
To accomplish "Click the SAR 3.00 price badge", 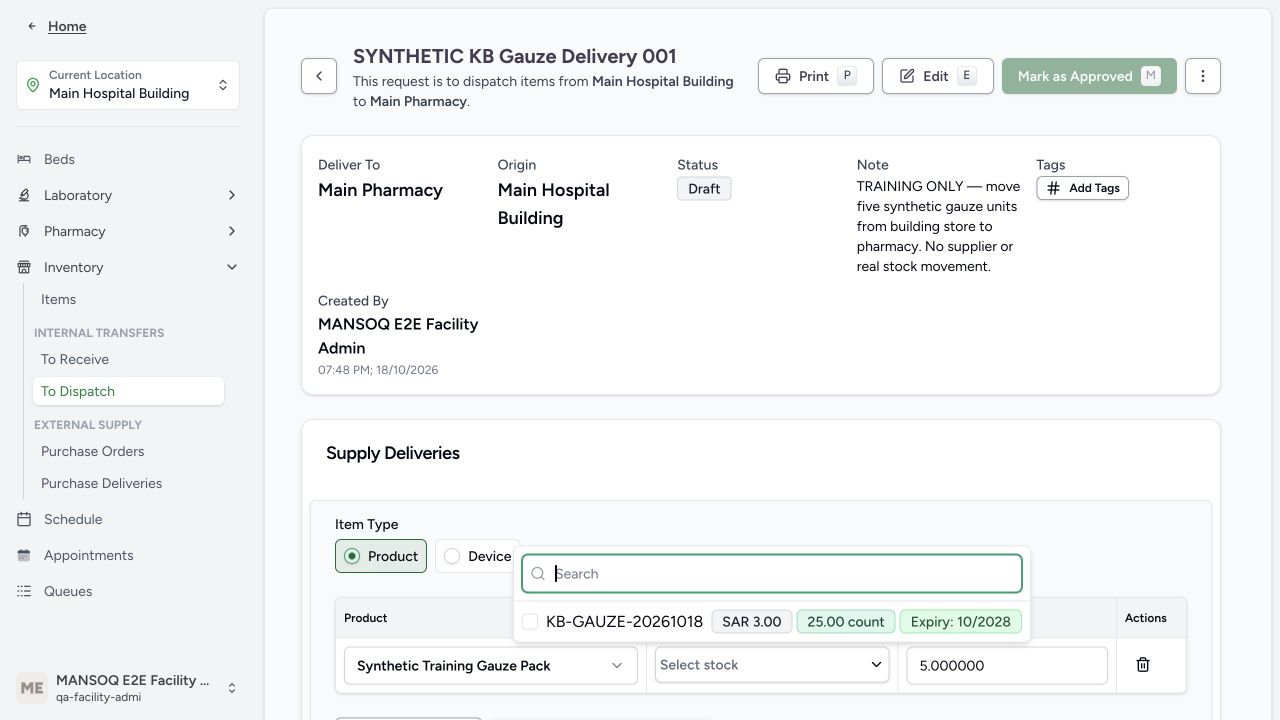I will 752,622.
